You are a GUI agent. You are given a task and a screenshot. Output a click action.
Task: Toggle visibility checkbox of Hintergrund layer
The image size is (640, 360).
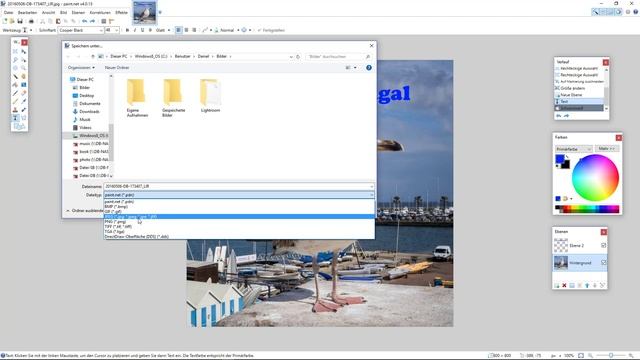click(x=603, y=262)
